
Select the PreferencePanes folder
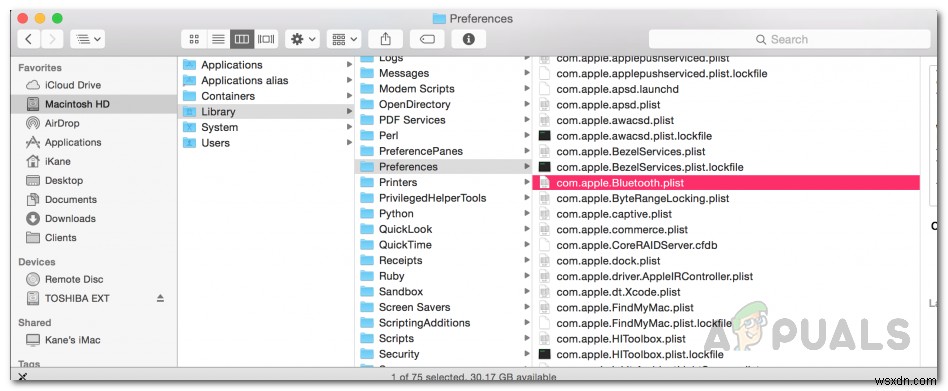tap(444, 151)
